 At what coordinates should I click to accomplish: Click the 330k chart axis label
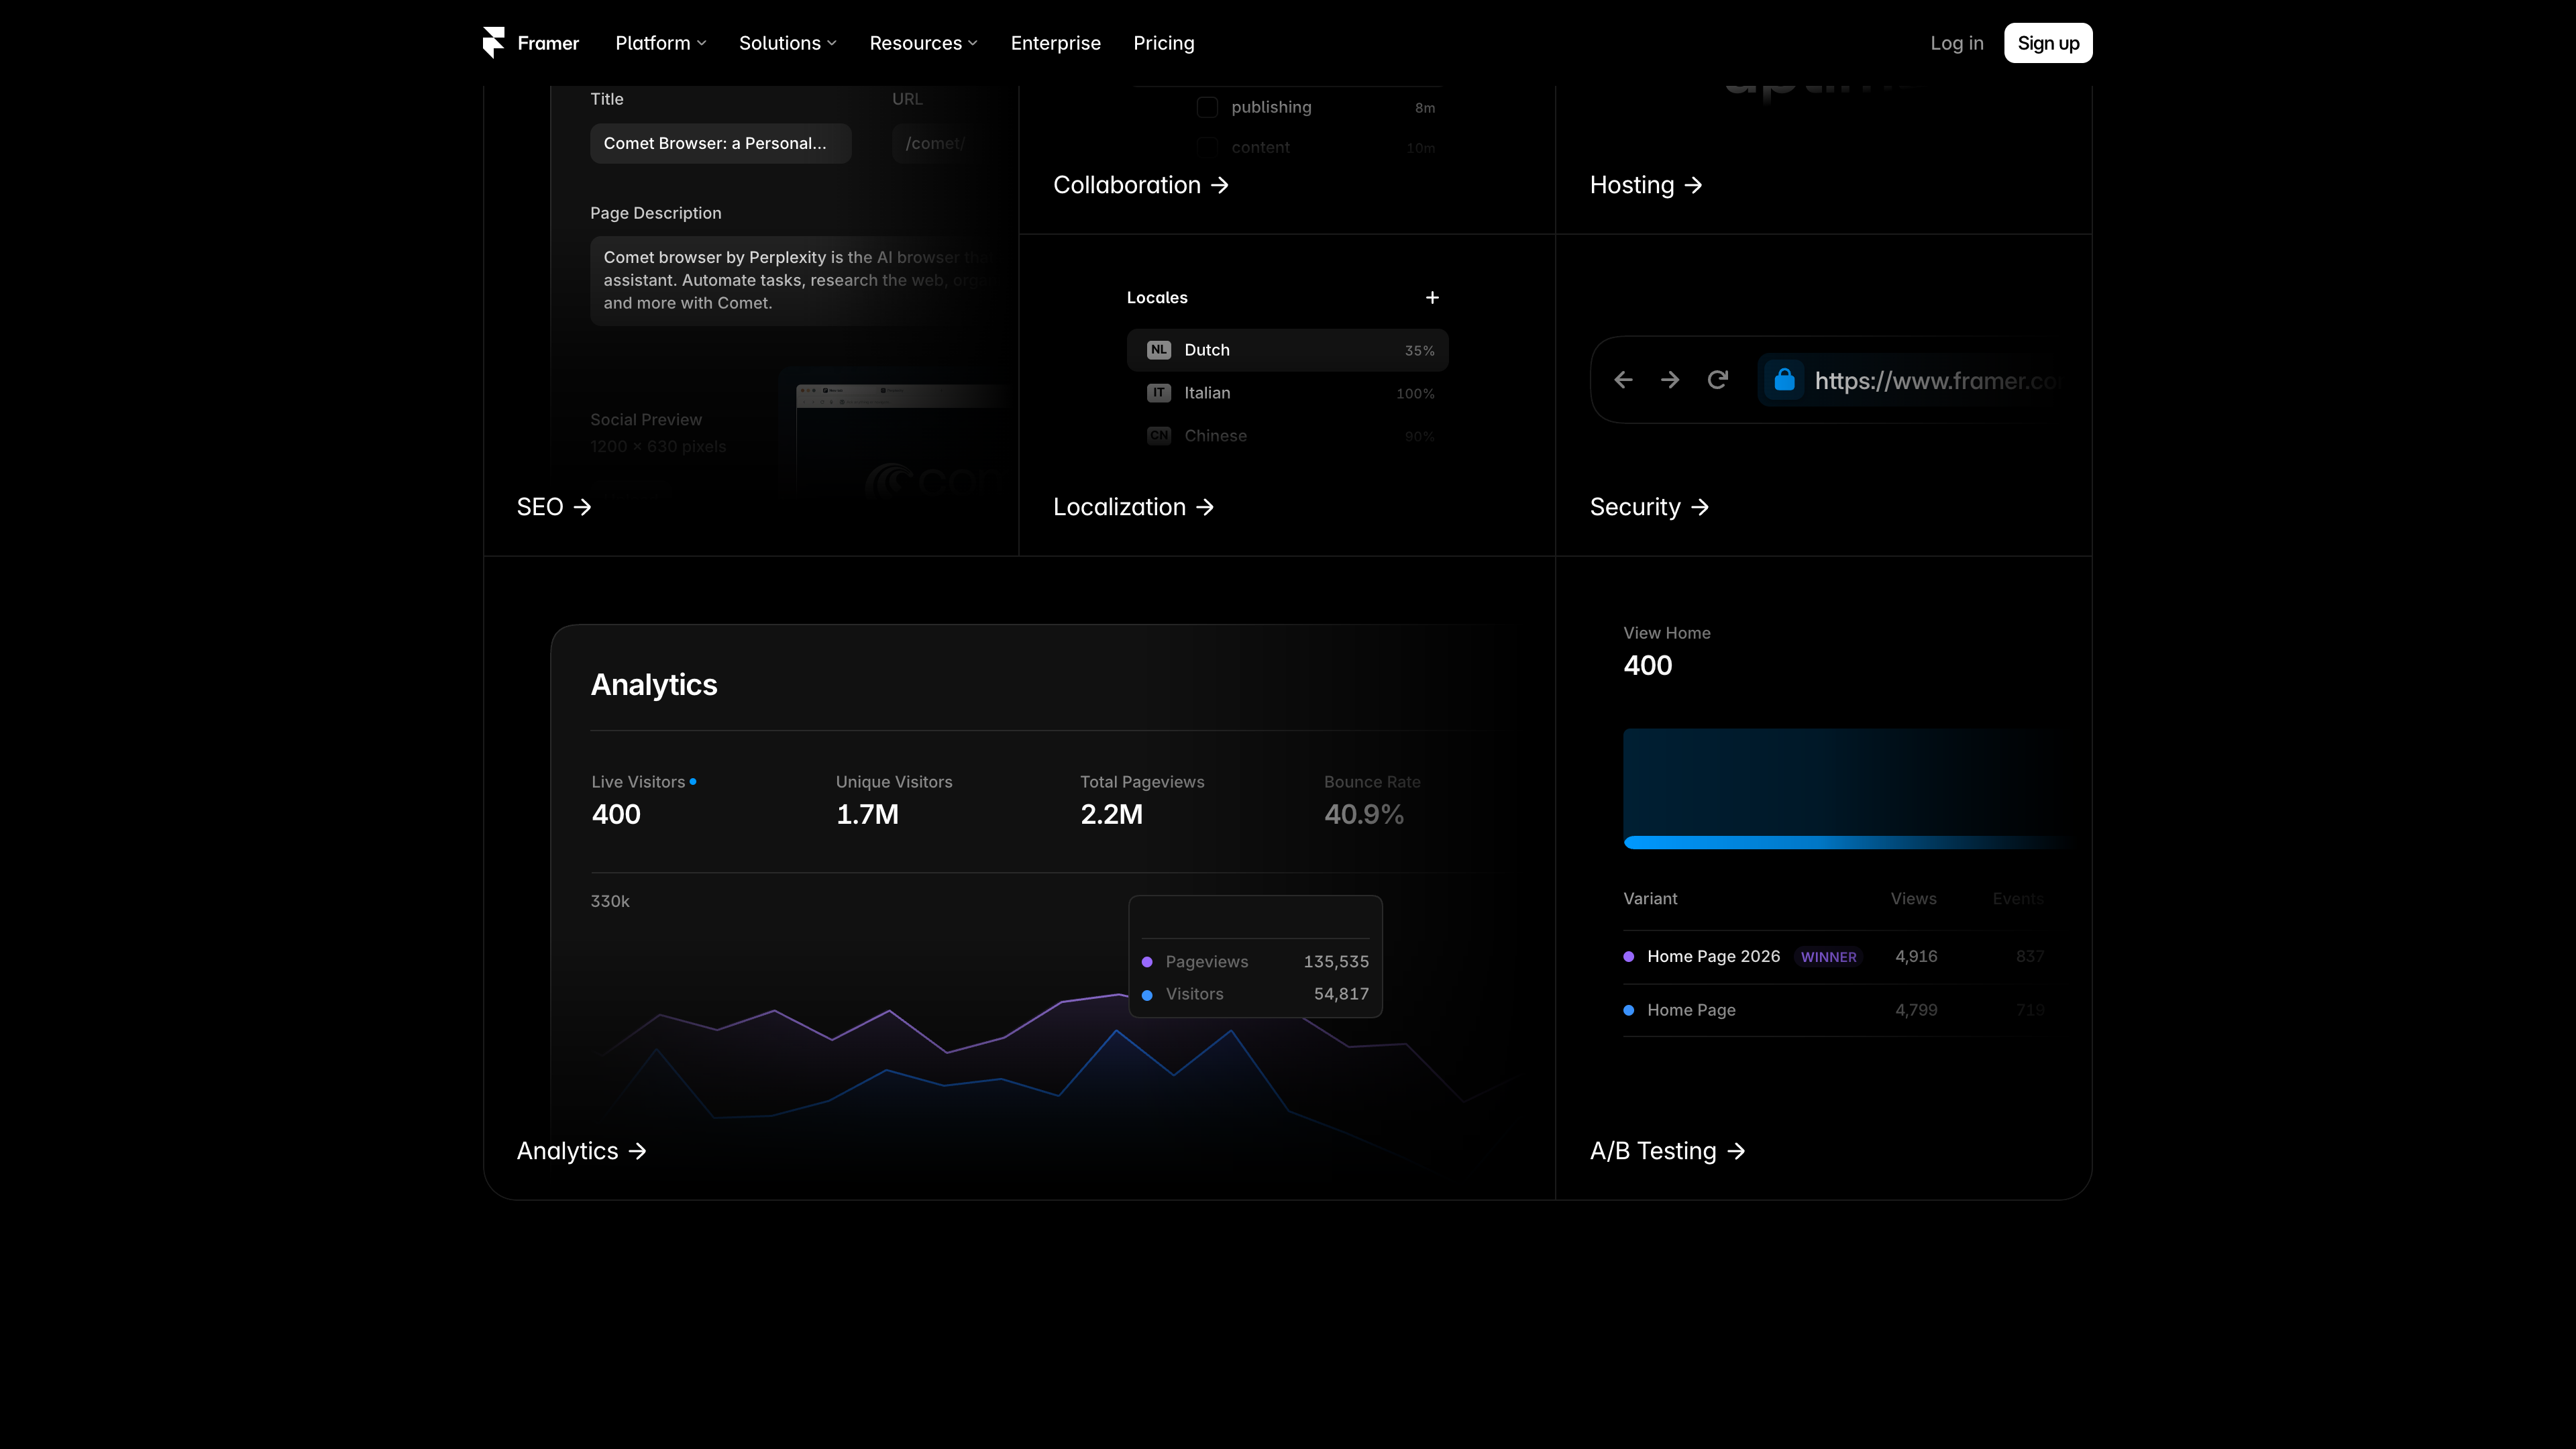[x=610, y=901]
